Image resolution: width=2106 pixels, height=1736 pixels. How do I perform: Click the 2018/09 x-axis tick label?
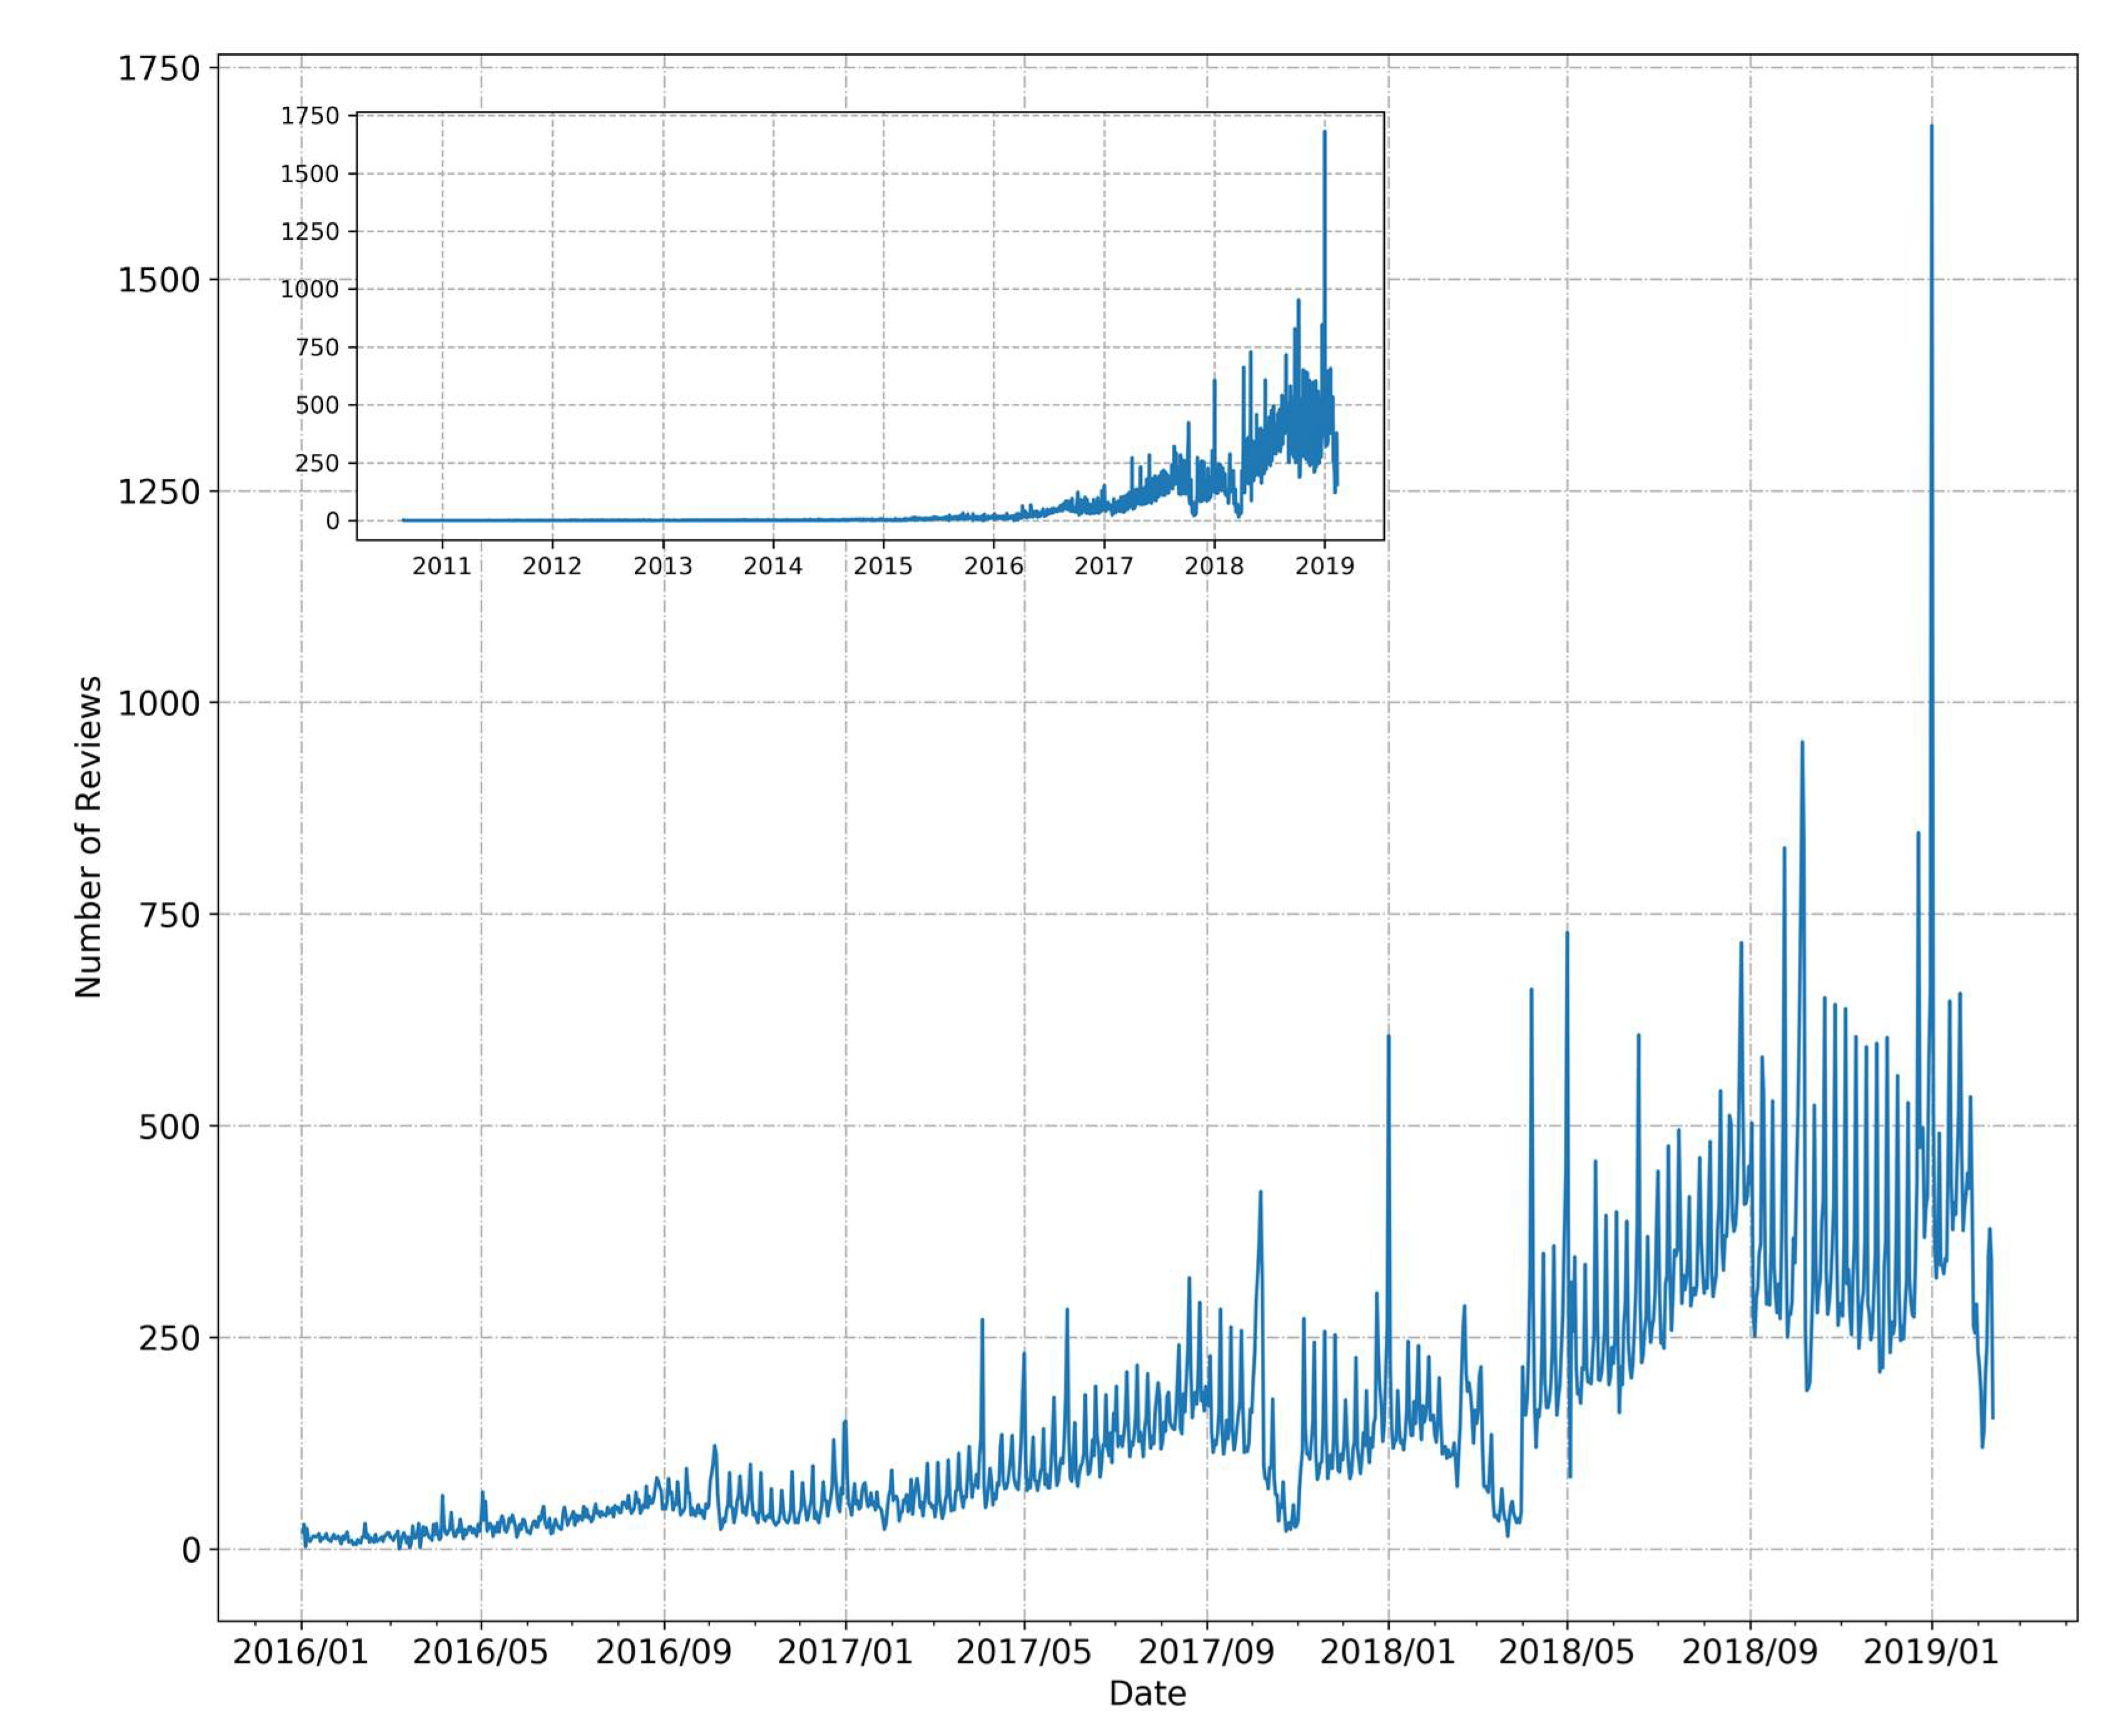(x=1749, y=1652)
